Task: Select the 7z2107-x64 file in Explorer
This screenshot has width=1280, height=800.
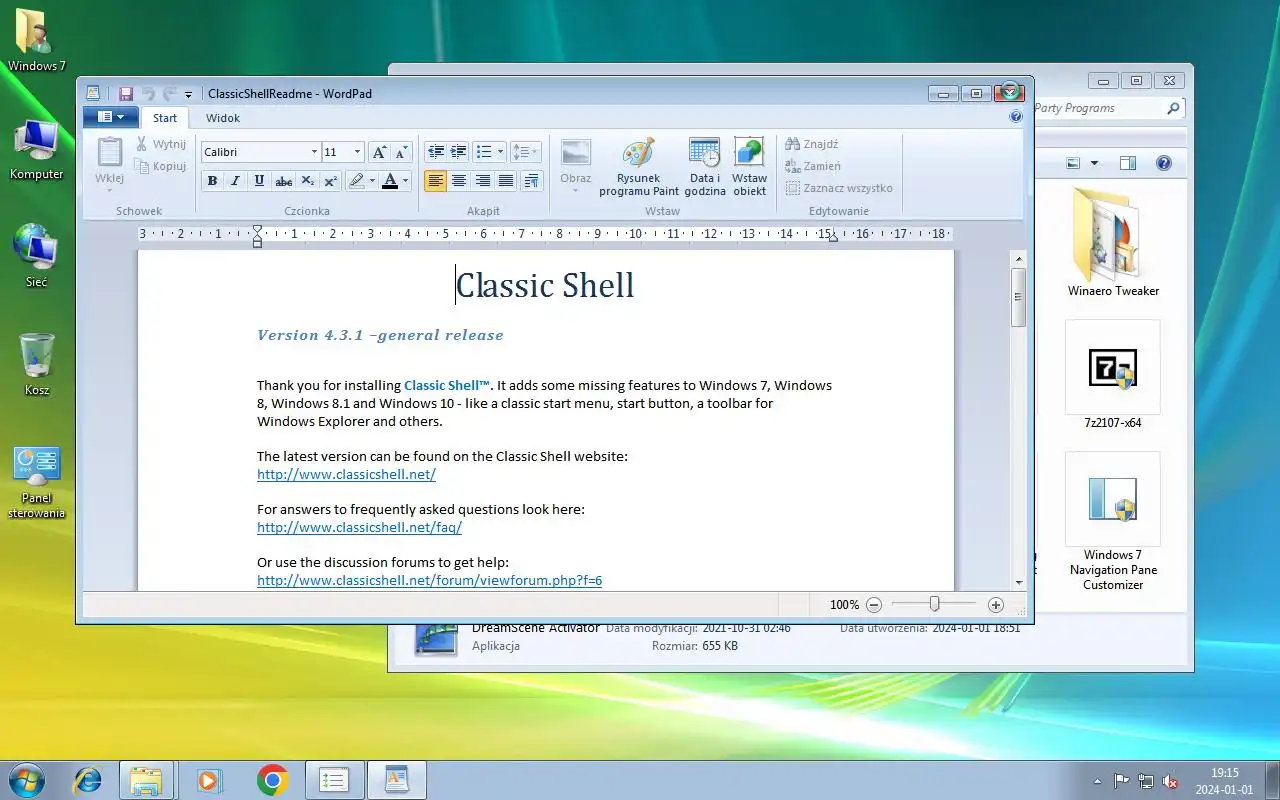Action: tap(1113, 375)
